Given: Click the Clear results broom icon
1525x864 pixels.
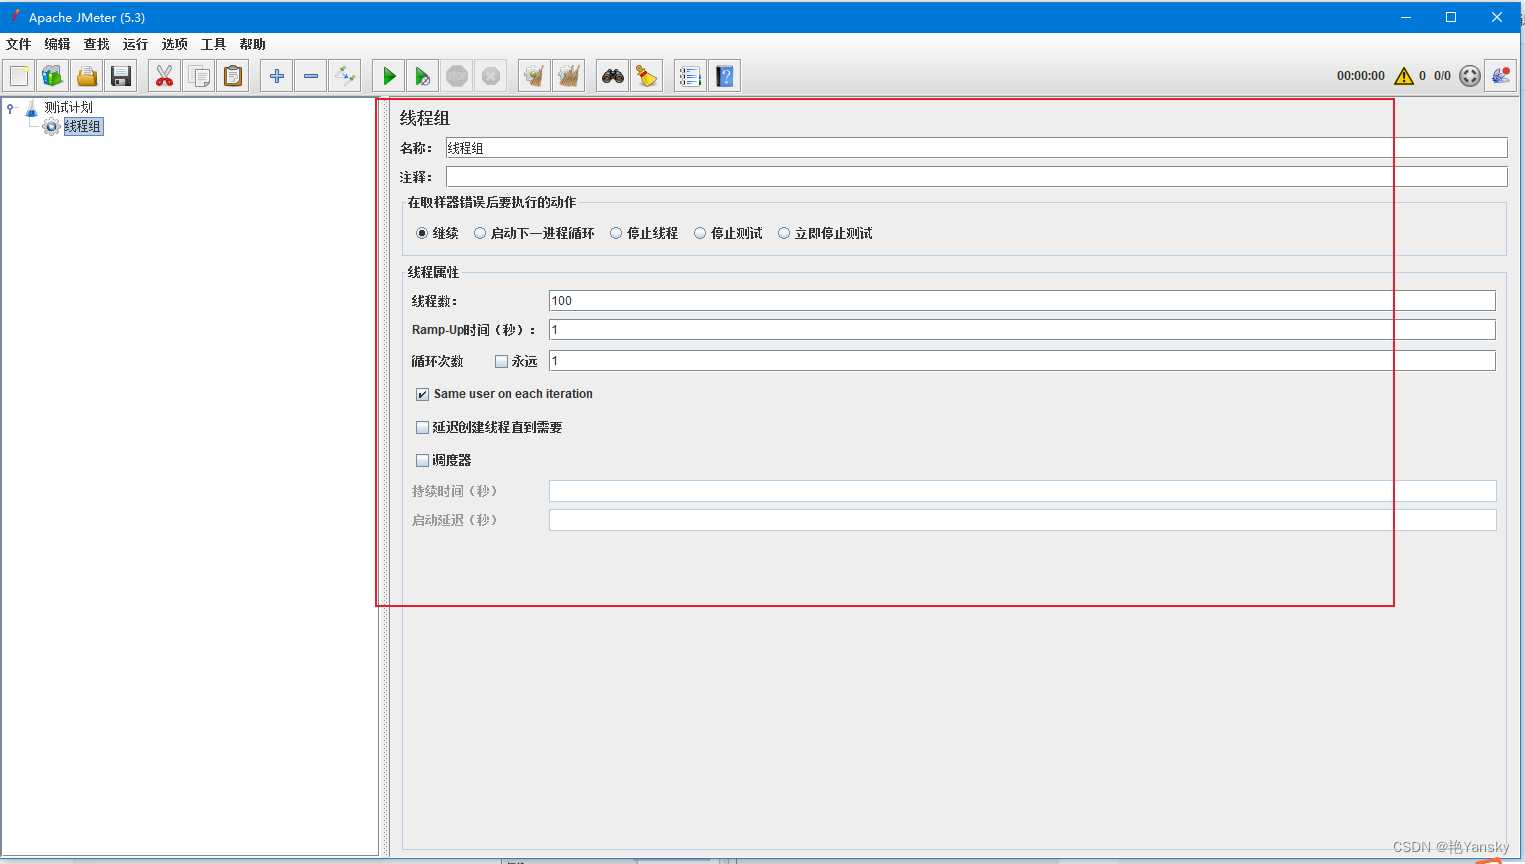Looking at the screenshot, I should 535,76.
